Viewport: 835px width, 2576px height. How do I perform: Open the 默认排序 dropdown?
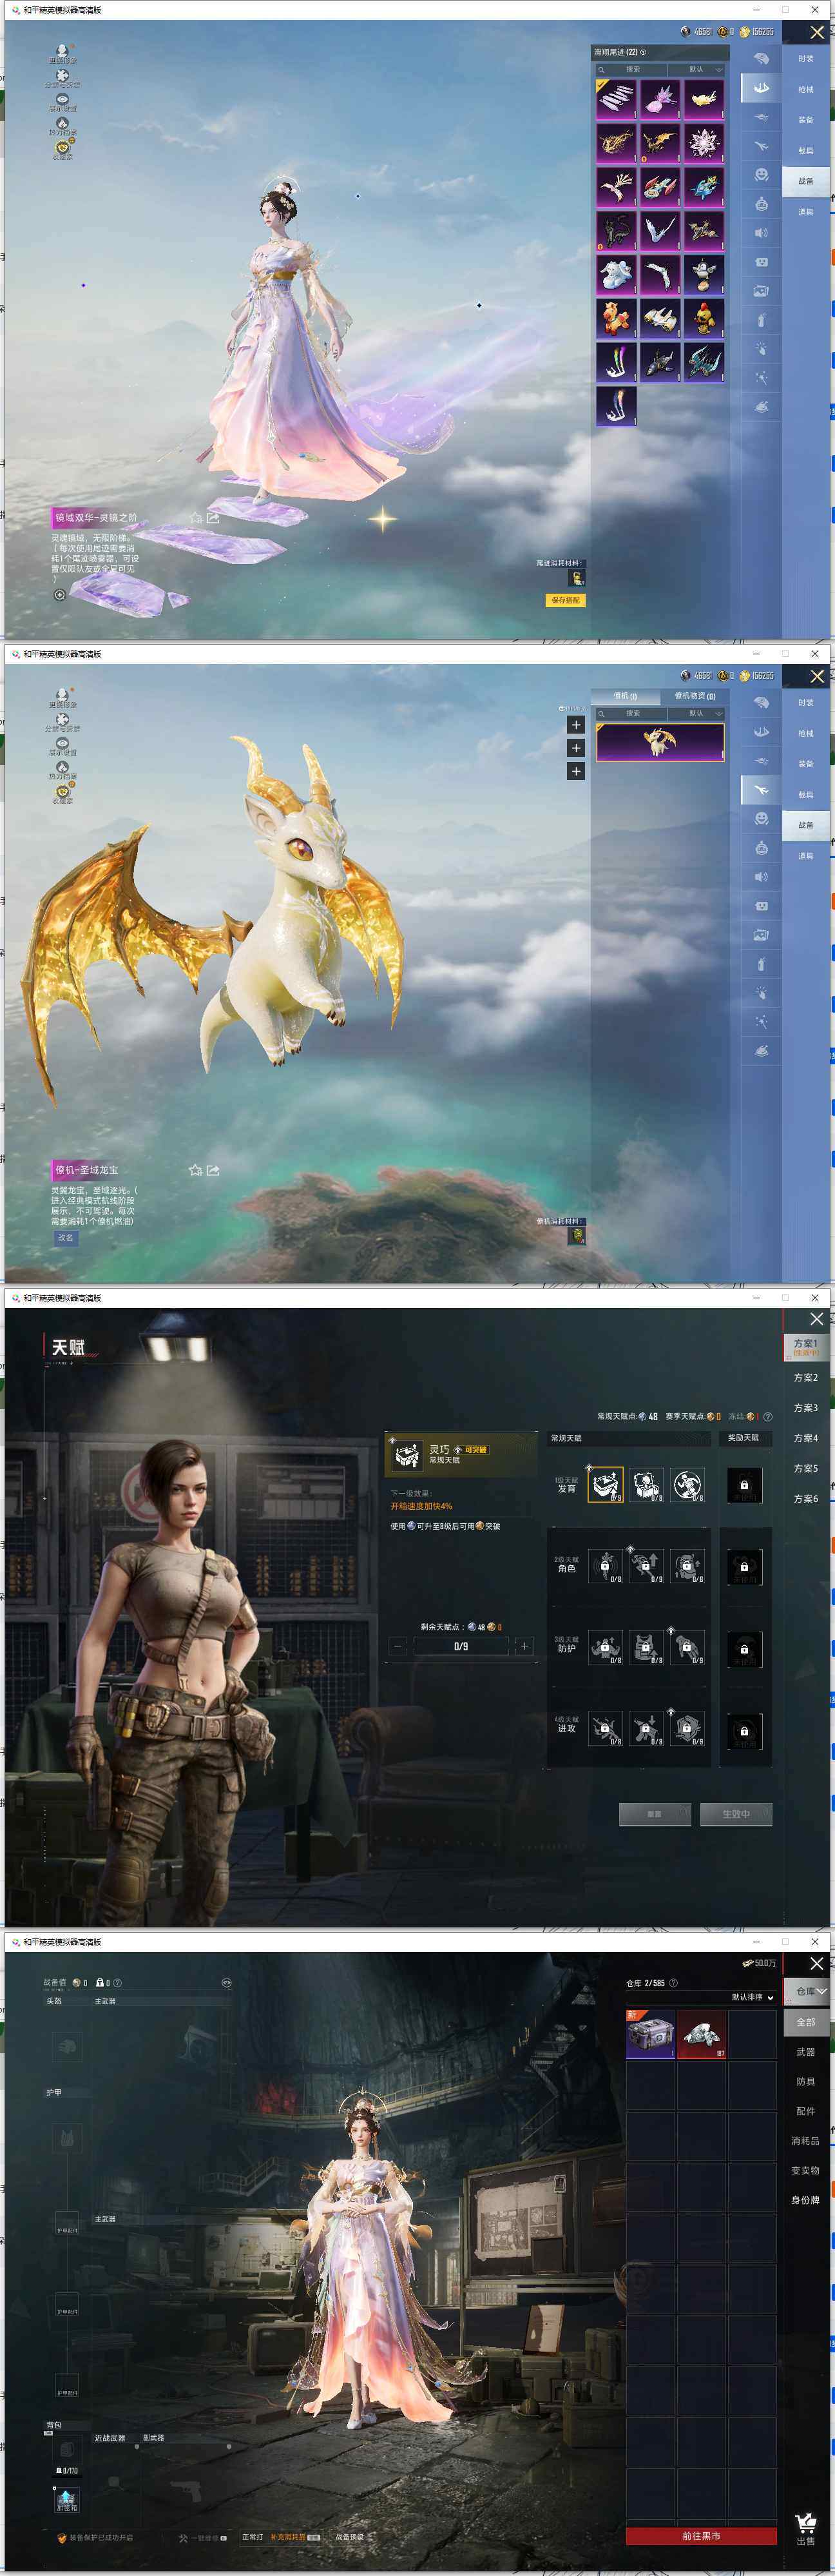752,1997
